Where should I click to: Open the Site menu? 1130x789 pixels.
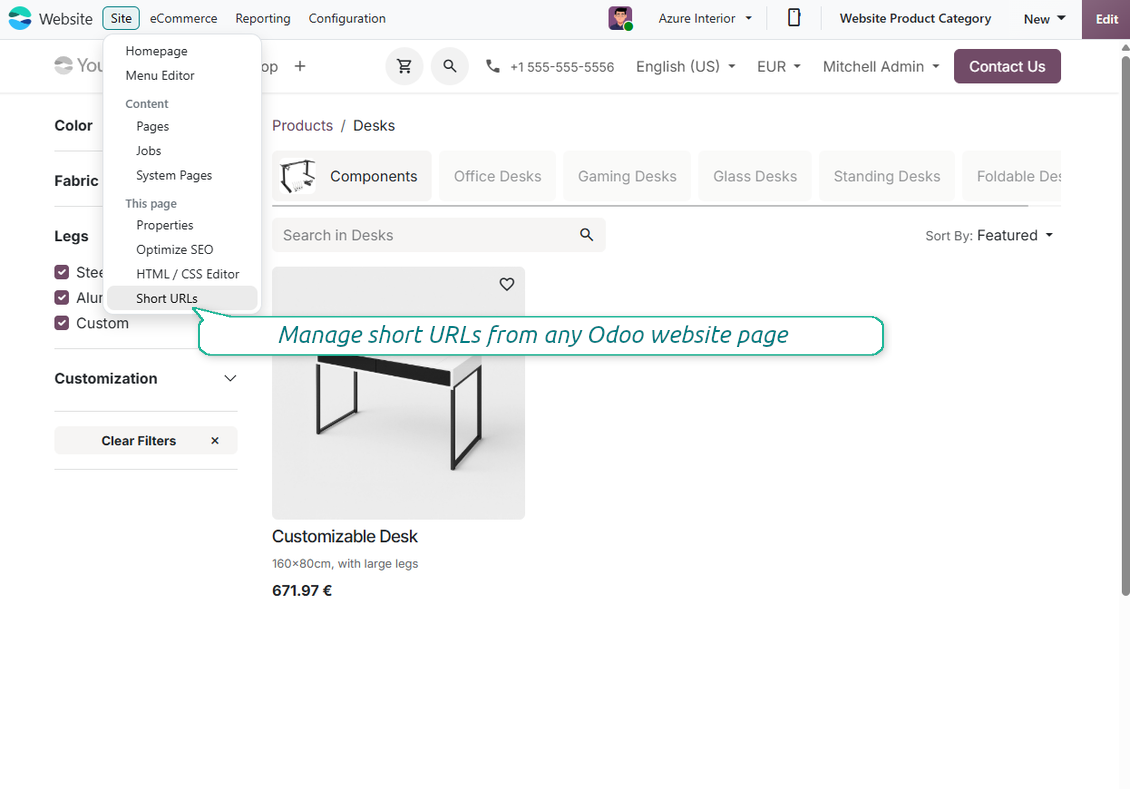click(121, 19)
